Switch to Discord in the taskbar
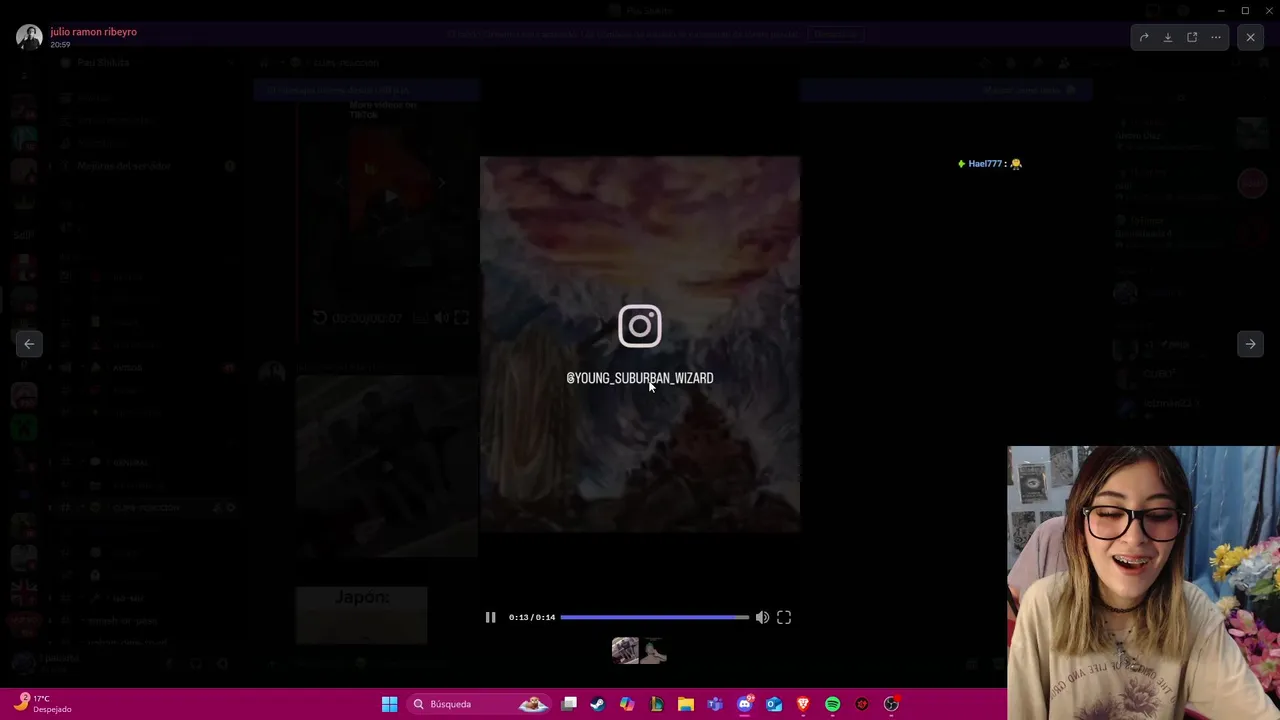The image size is (1280, 720). point(744,704)
